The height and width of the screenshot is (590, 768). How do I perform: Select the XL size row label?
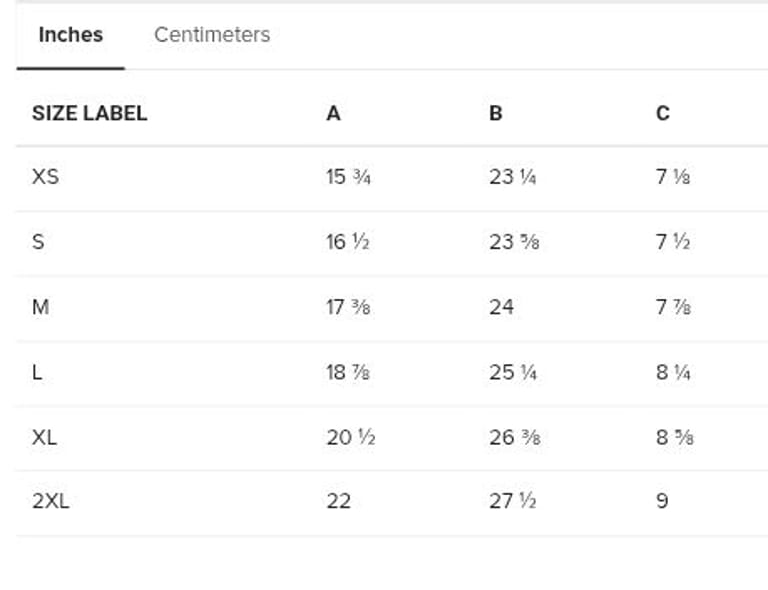44,437
